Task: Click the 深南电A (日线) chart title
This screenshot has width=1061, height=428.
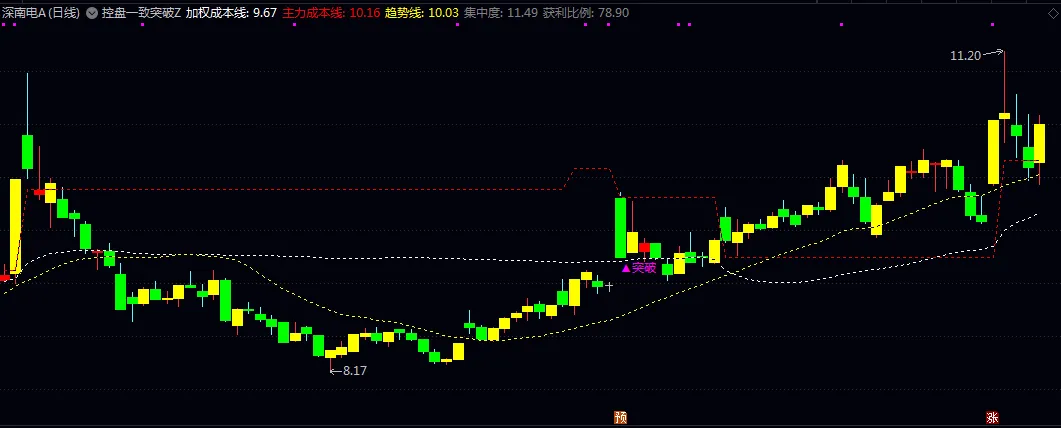Action: pyautogui.click(x=41, y=13)
